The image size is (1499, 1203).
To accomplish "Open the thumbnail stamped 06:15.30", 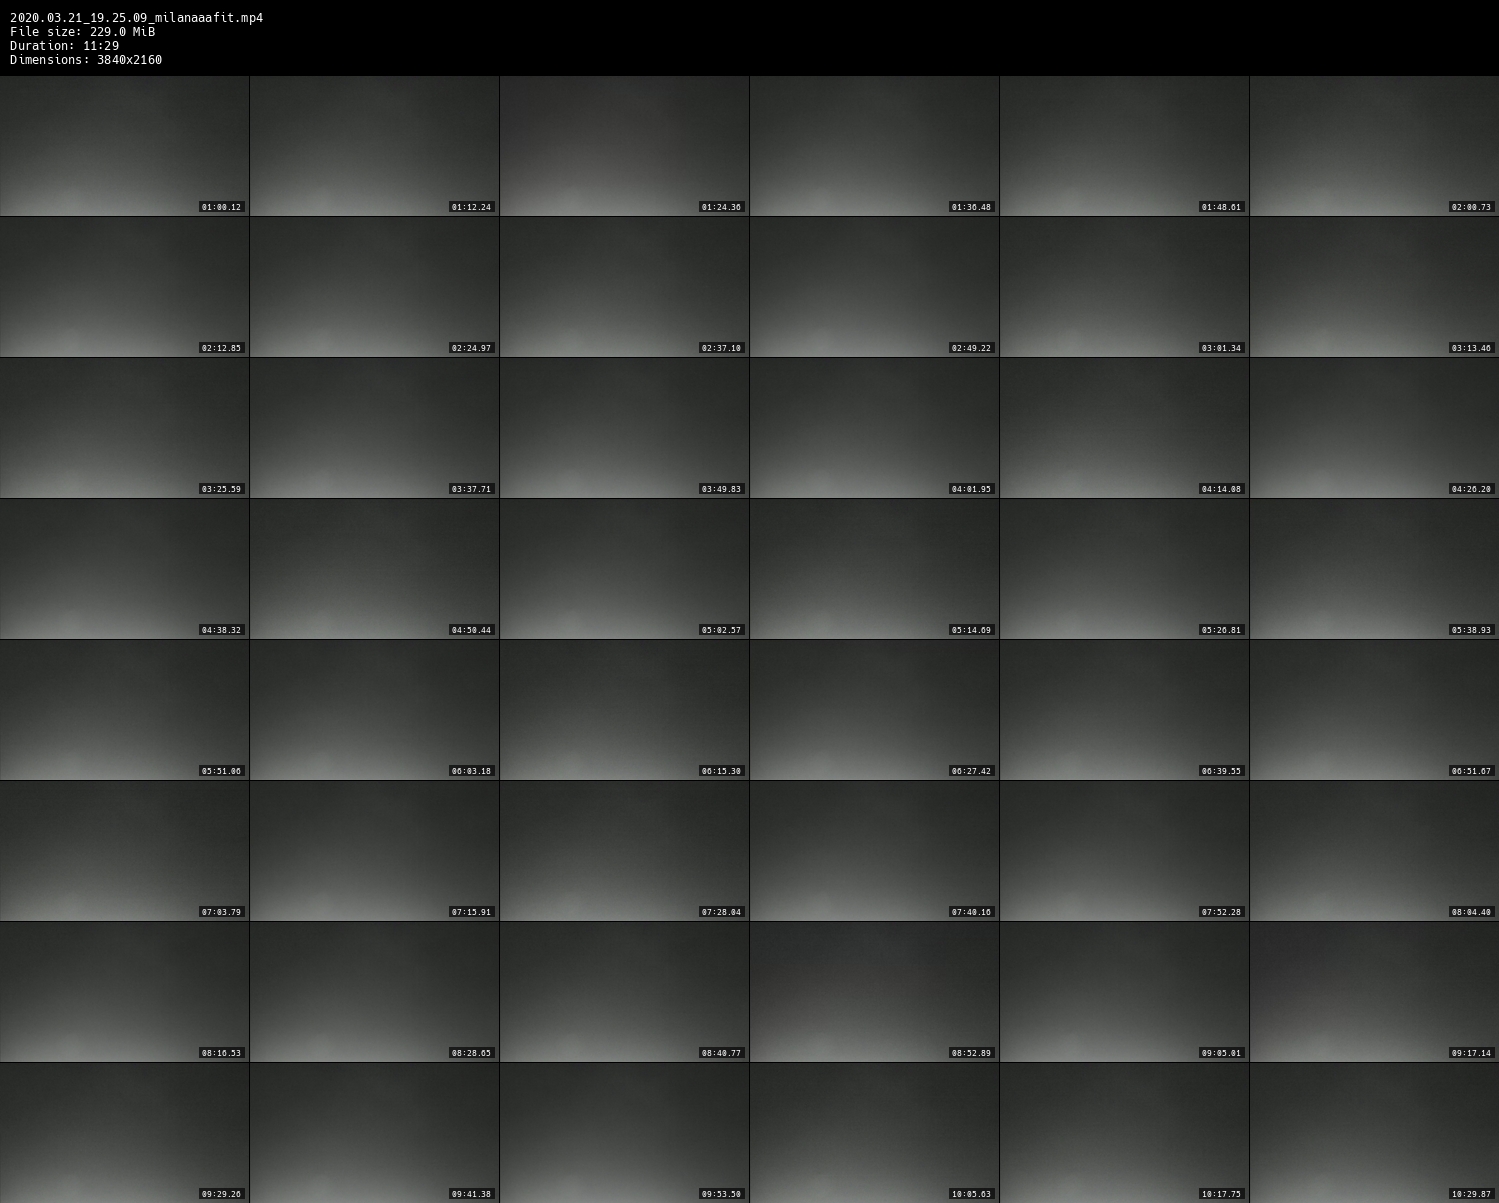I will [x=624, y=710].
